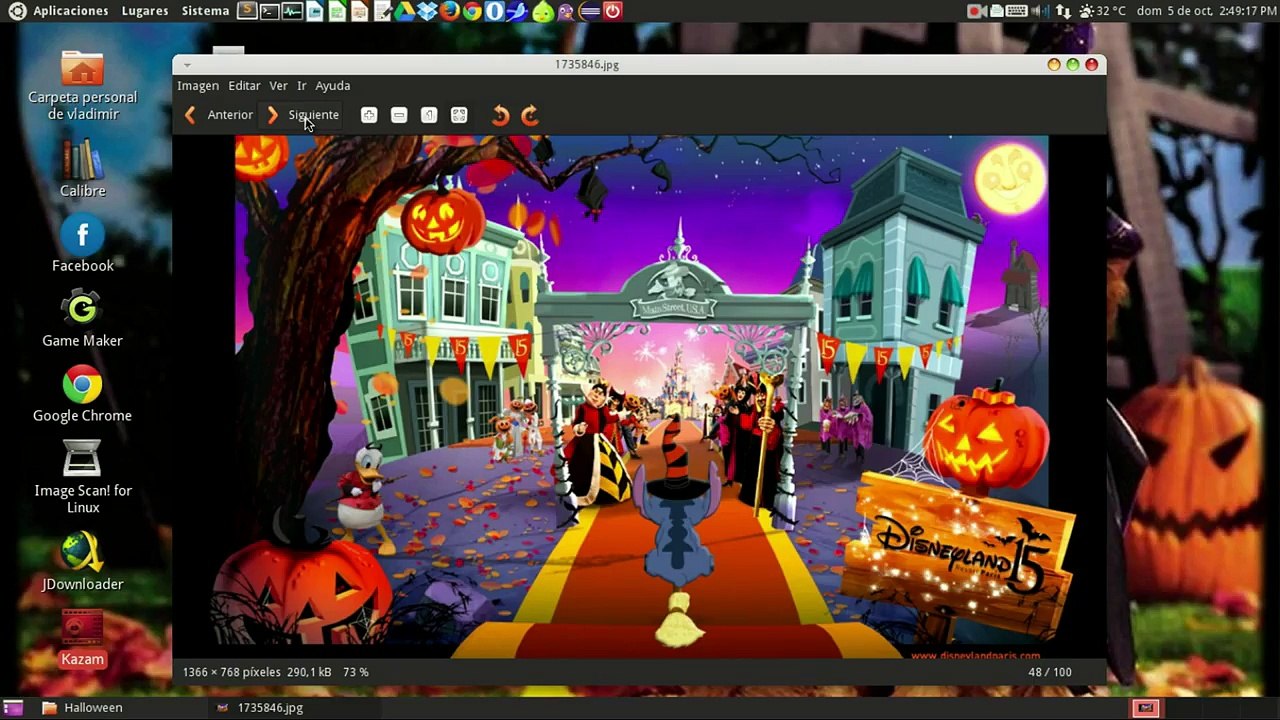Screen dimensions: 1280x720
Task: Open the keyboard indicator in the tray
Action: [1017, 11]
